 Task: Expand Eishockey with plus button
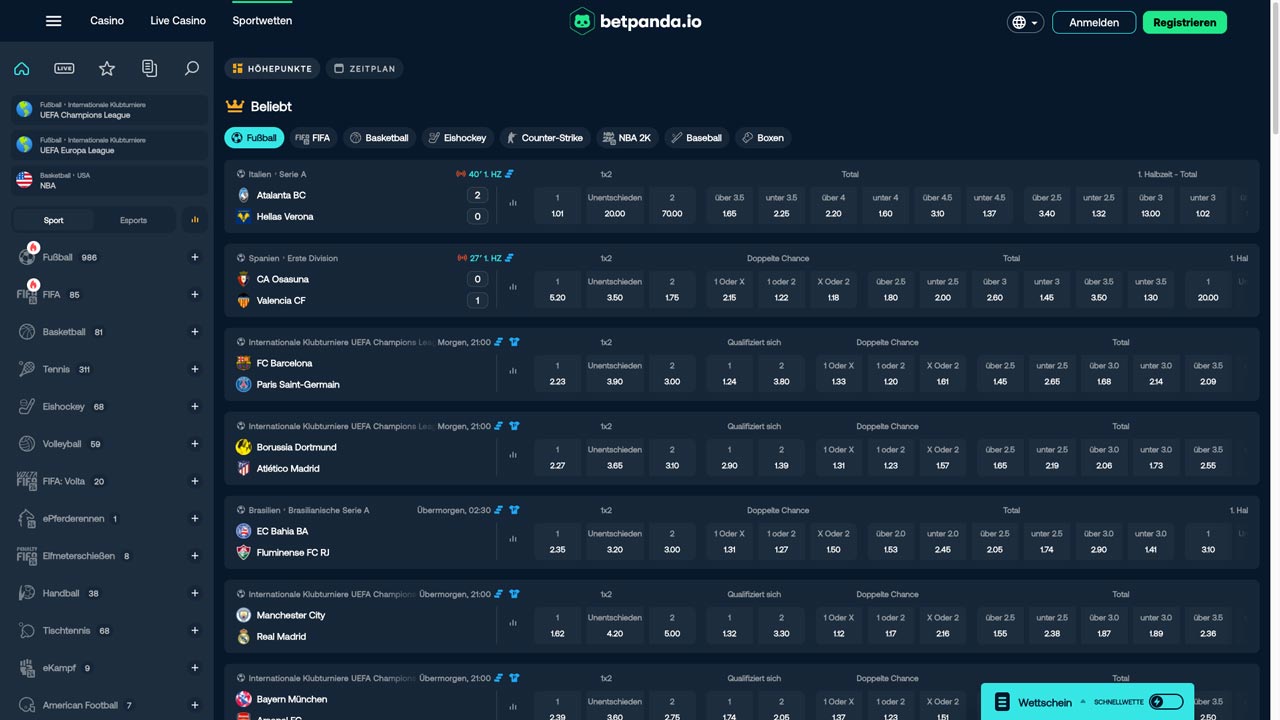click(x=195, y=407)
